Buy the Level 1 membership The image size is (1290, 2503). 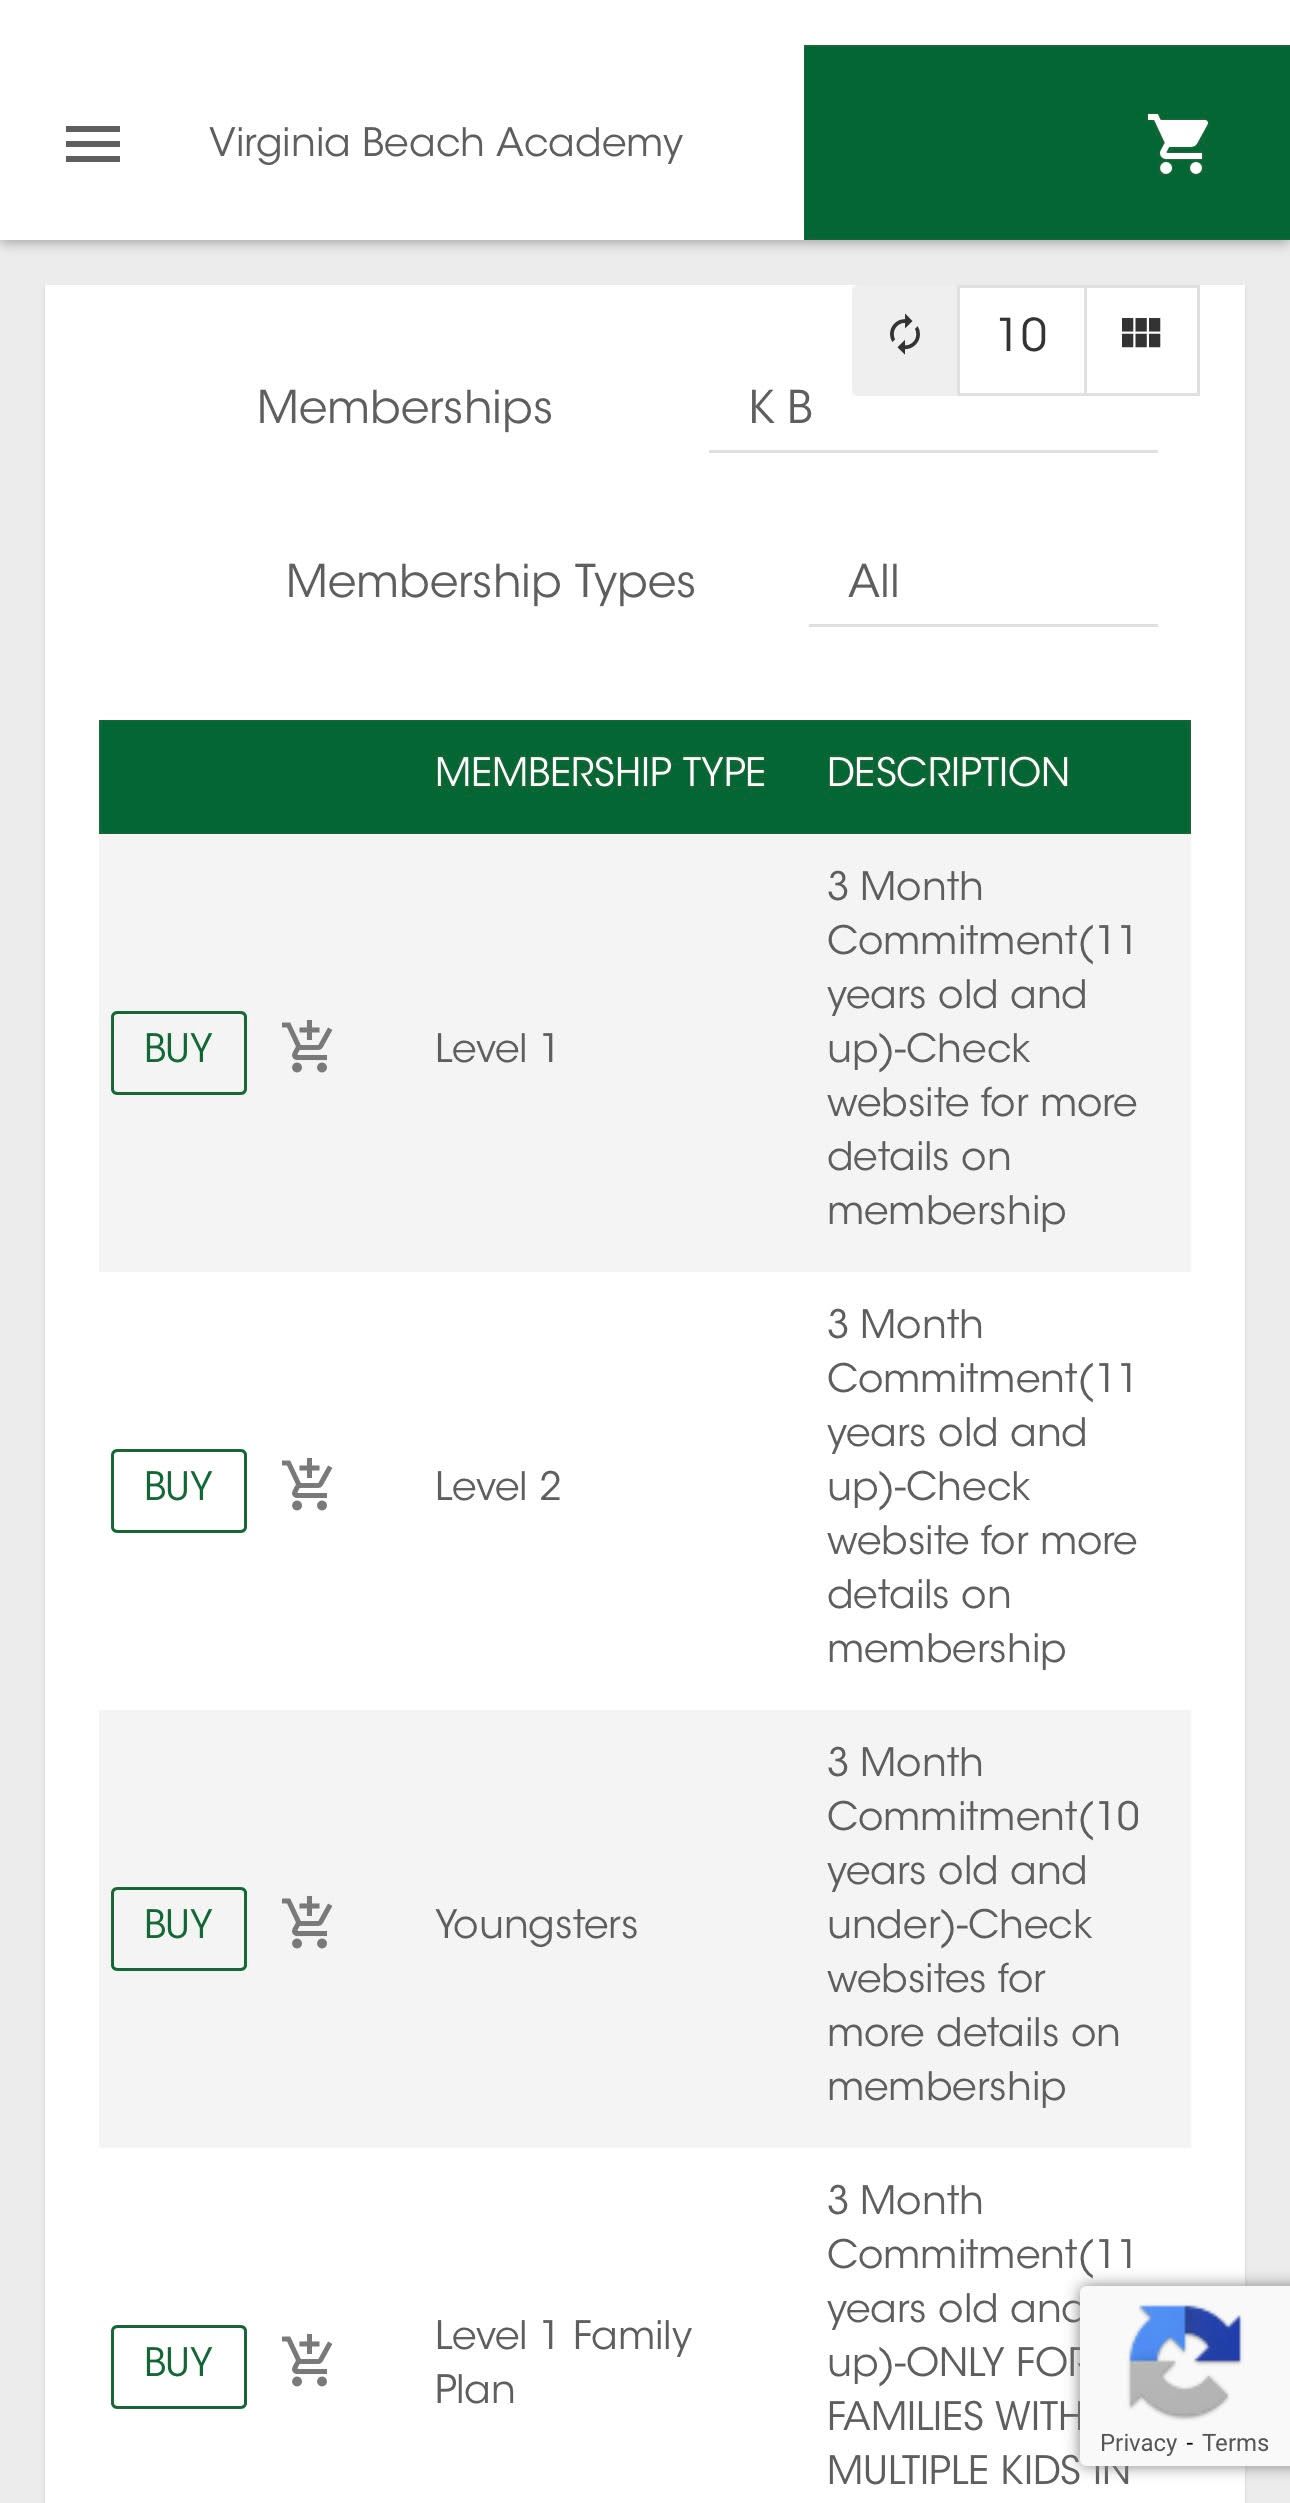pyautogui.click(x=178, y=1051)
